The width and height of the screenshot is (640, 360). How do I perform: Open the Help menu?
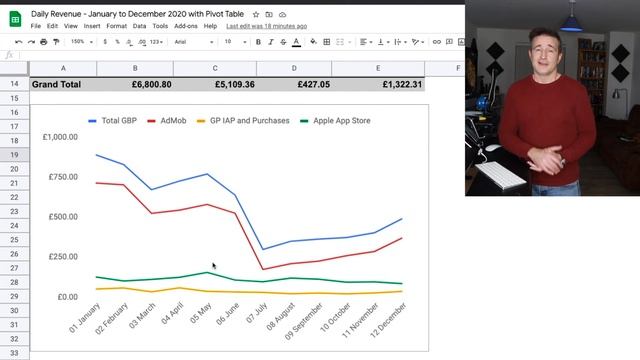click(210, 26)
